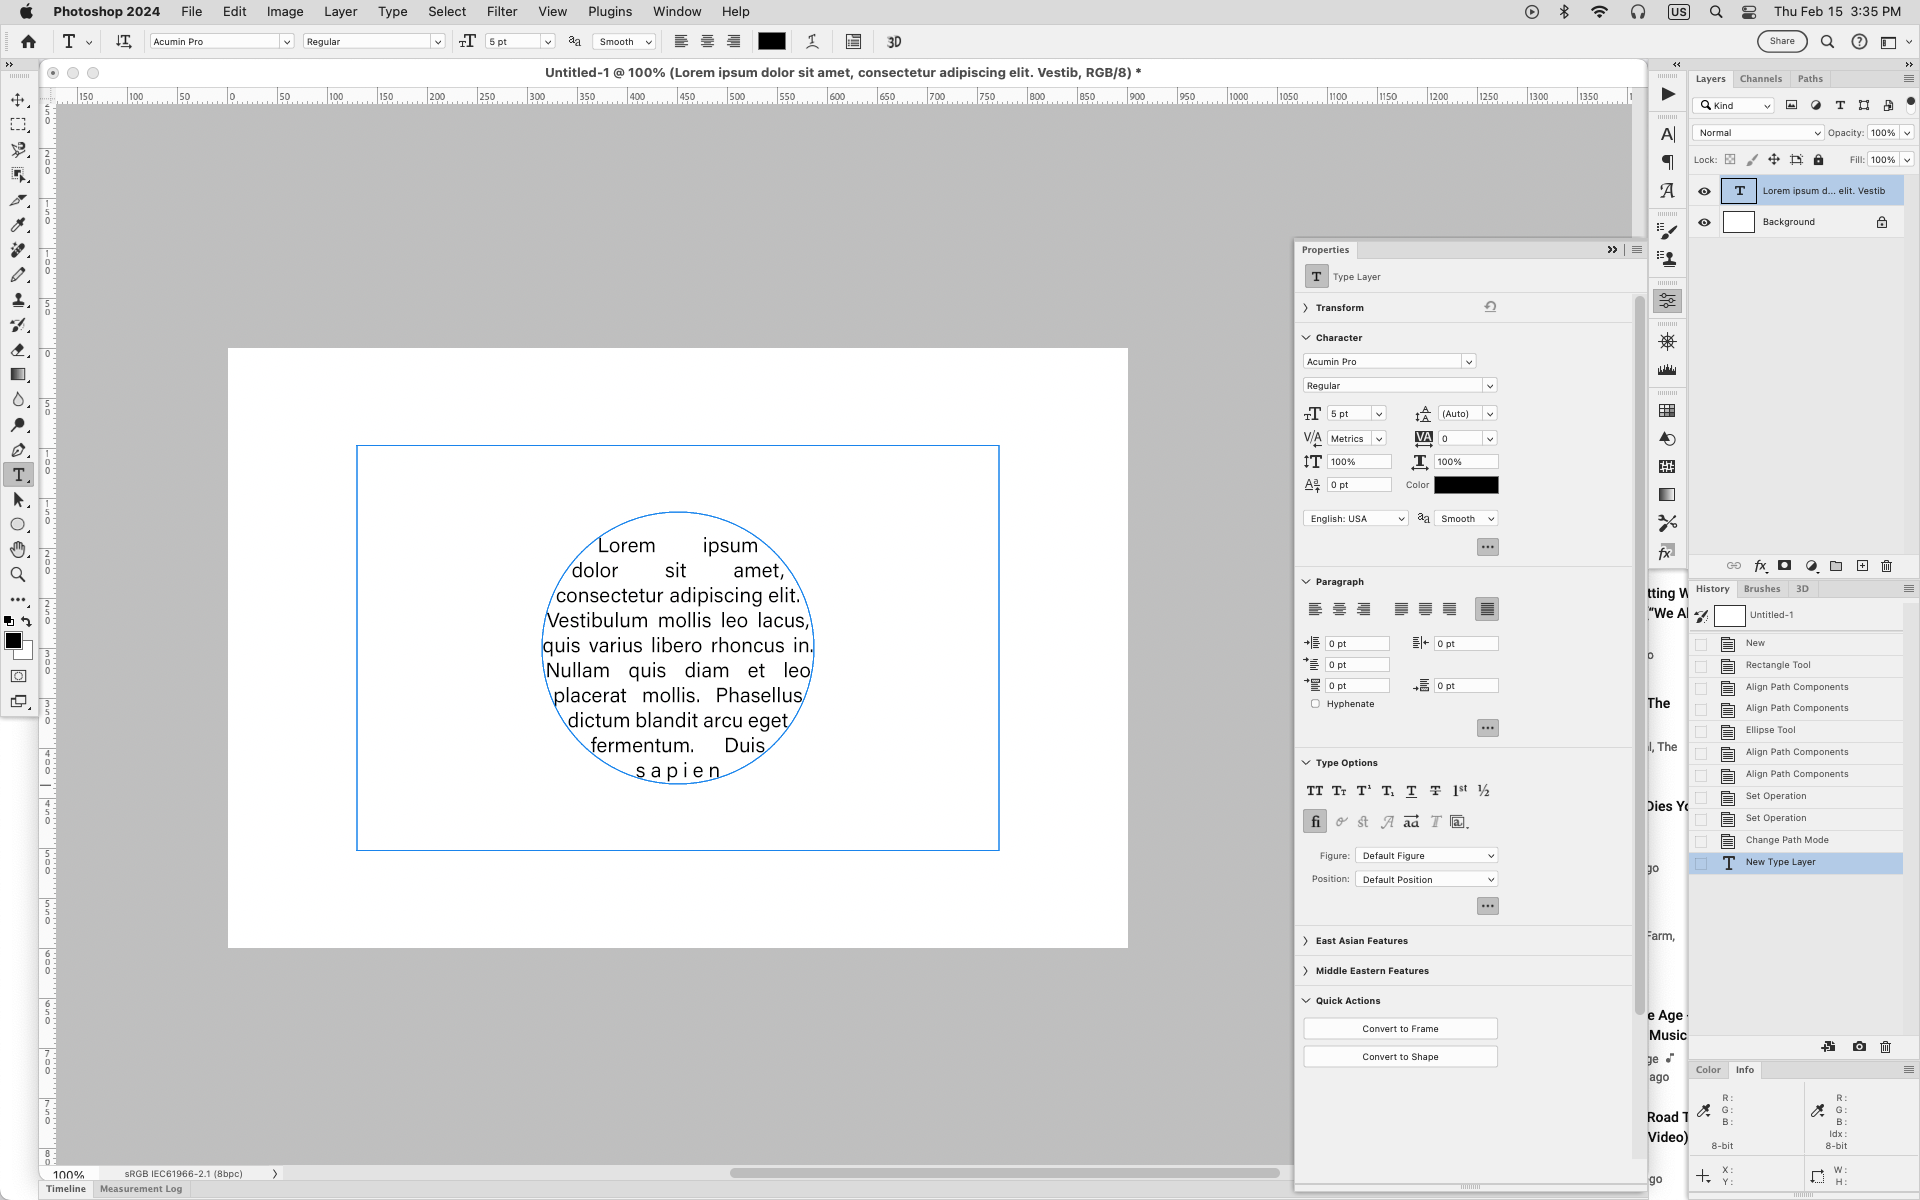This screenshot has width=1920, height=1200.
Task: Toggle Superscript in Type Options
Action: [1363, 790]
